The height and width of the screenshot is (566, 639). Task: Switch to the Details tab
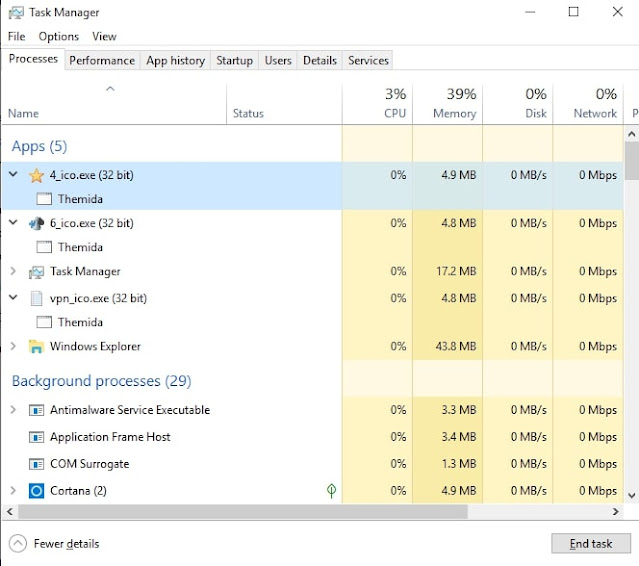320,61
